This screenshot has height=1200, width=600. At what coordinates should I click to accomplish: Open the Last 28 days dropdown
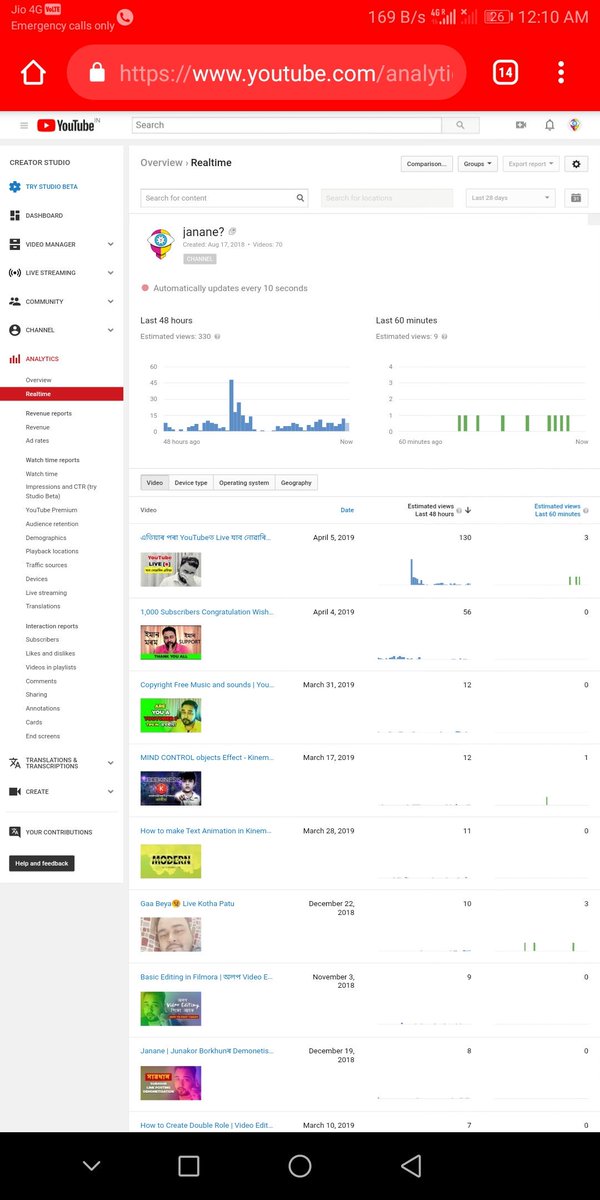(x=511, y=198)
